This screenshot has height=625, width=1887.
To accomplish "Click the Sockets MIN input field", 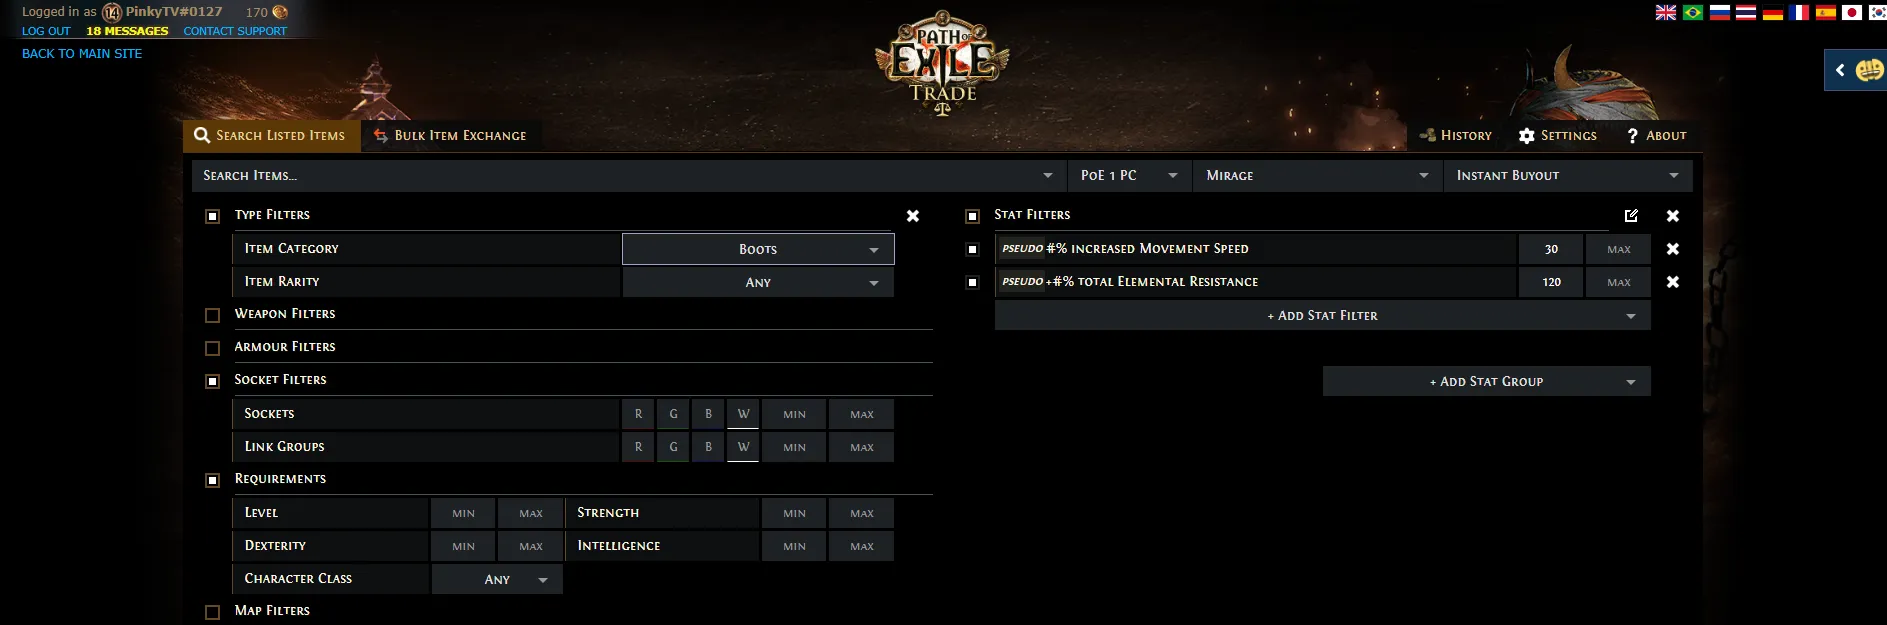I will pyautogui.click(x=794, y=414).
